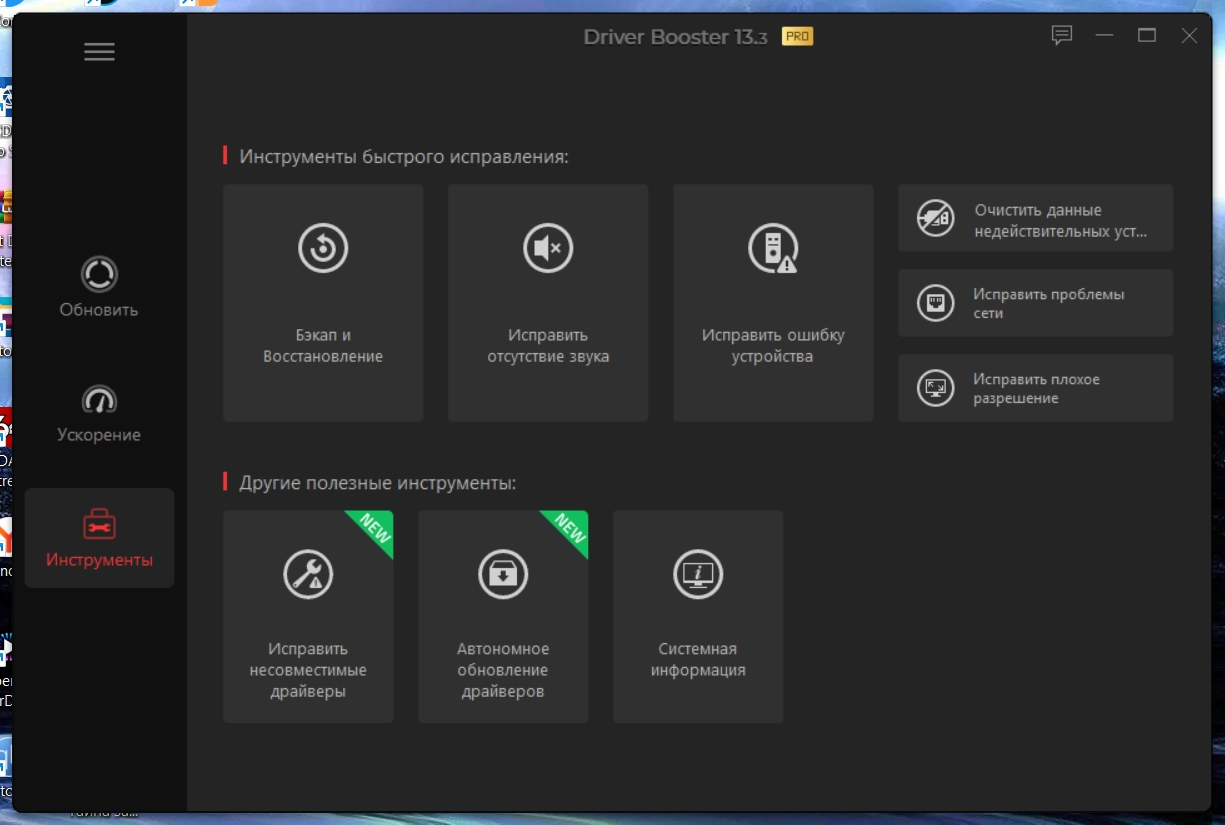Click the device error warning icon
The height and width of the screenshot is (825, 1225).
point(773,248)
